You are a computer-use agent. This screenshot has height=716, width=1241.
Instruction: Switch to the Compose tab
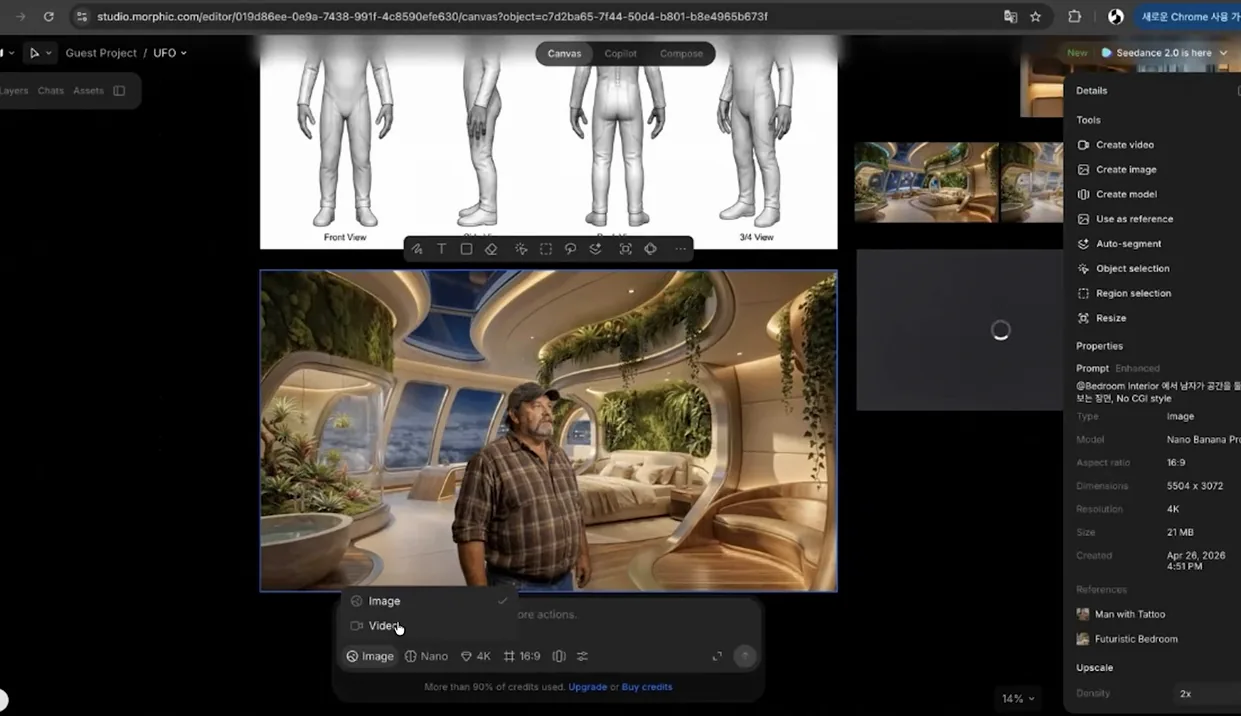pos(681,54)
